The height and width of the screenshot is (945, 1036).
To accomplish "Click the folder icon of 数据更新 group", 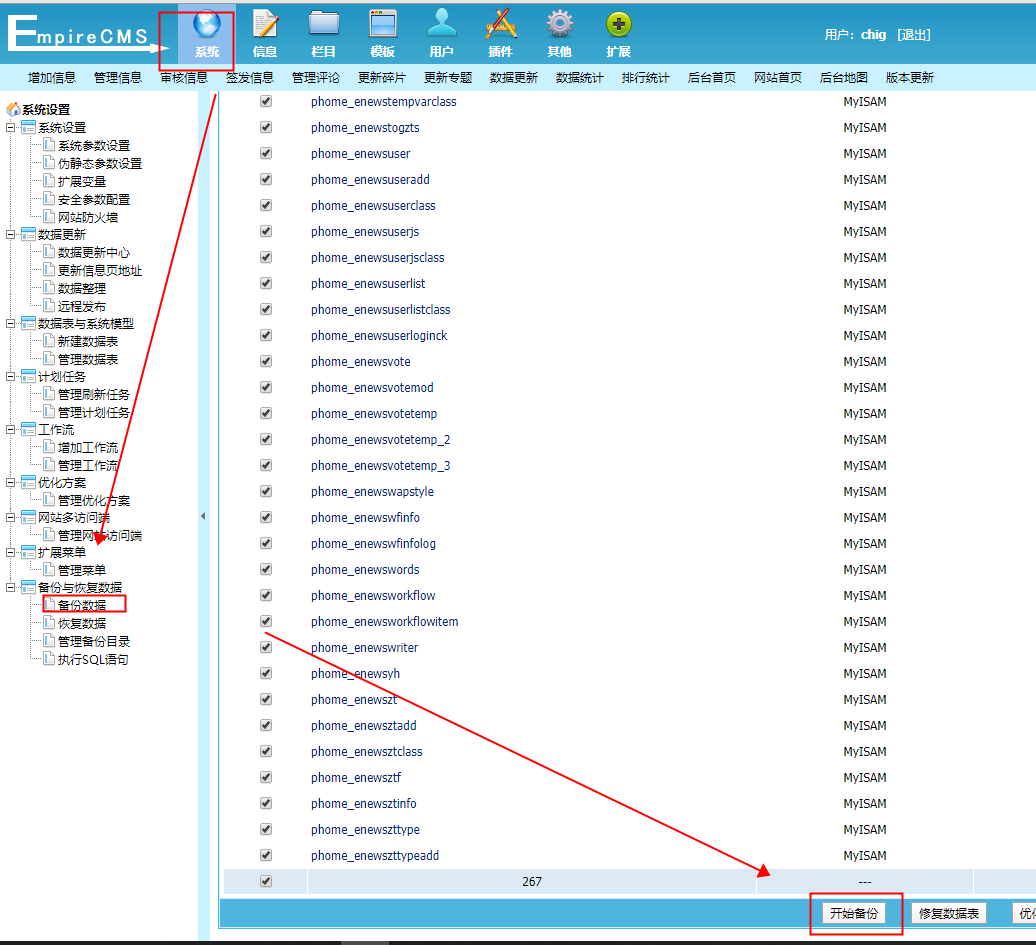I will coord(28,234).
